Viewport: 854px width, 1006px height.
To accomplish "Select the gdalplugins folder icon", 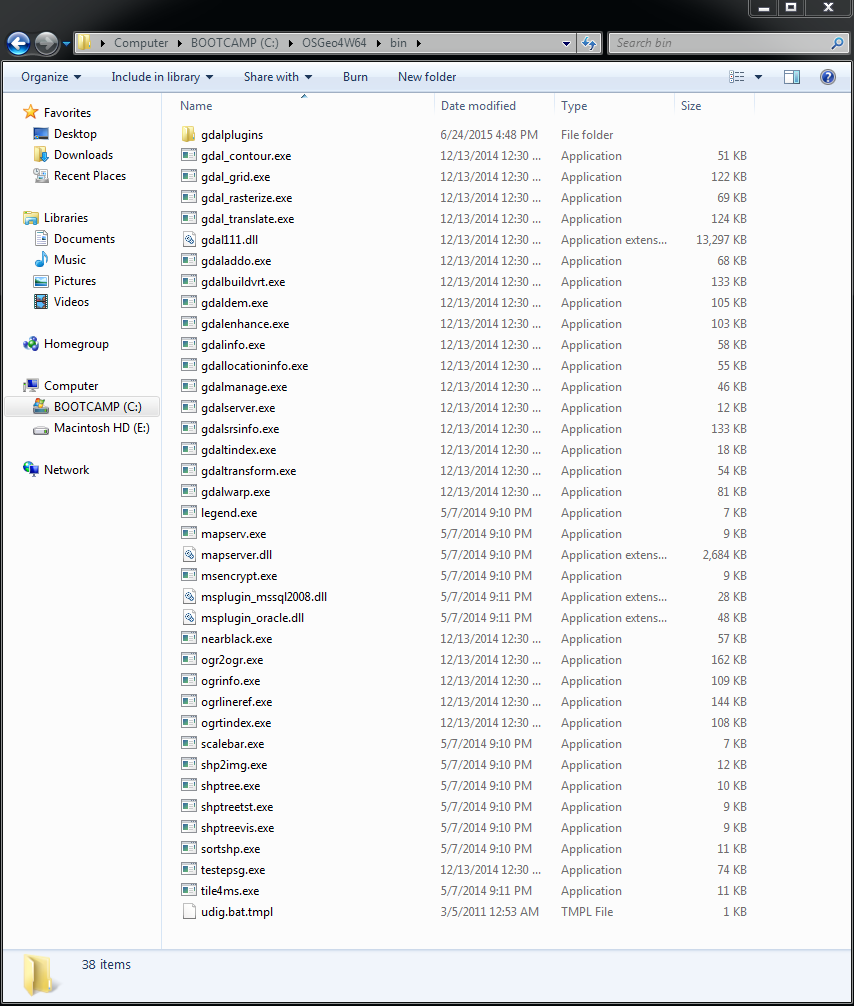I will click(189, 135).
